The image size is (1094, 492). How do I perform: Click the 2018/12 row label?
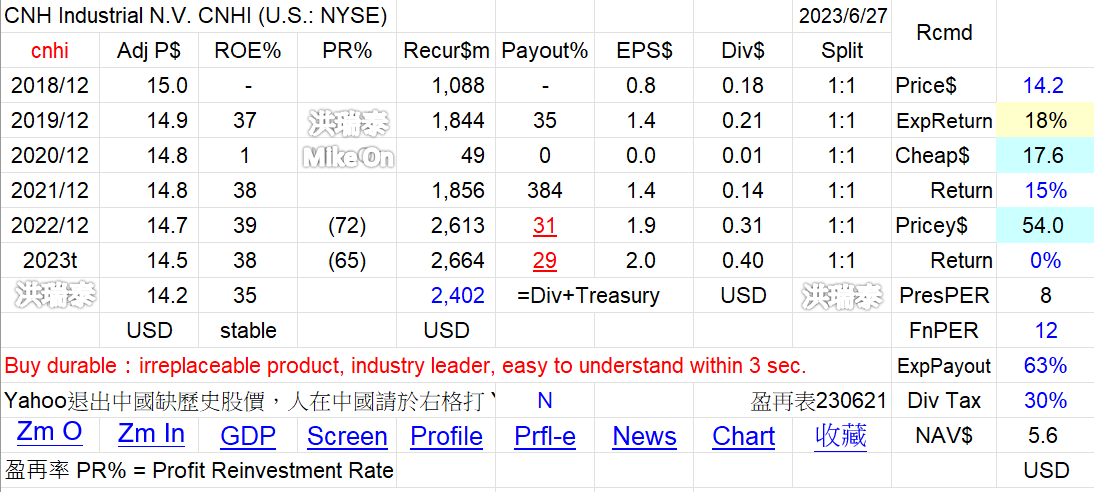[x=50, y=85]
